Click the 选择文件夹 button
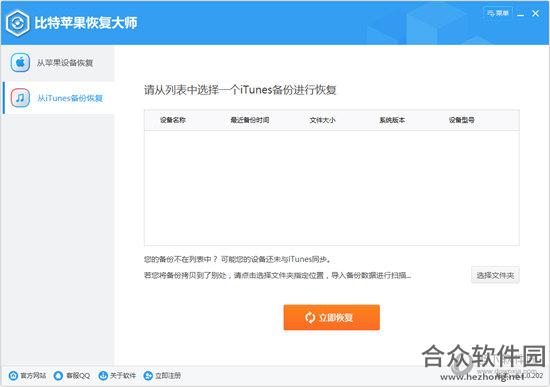The height and width of the screenshot is (387, 550). pos(495,275)
